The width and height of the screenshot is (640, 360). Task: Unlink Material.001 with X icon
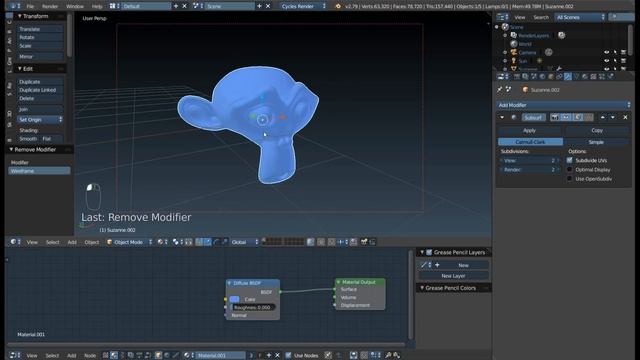(x=278, y=355)
